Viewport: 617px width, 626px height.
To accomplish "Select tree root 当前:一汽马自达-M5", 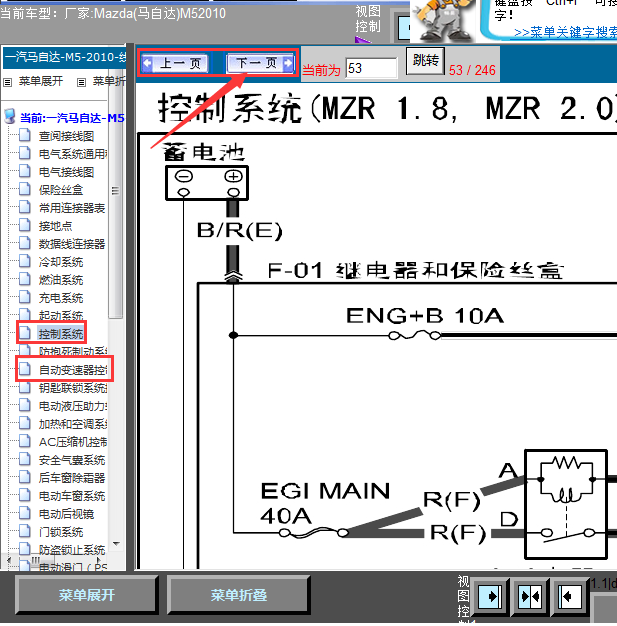I will click(x=72, y=118).
